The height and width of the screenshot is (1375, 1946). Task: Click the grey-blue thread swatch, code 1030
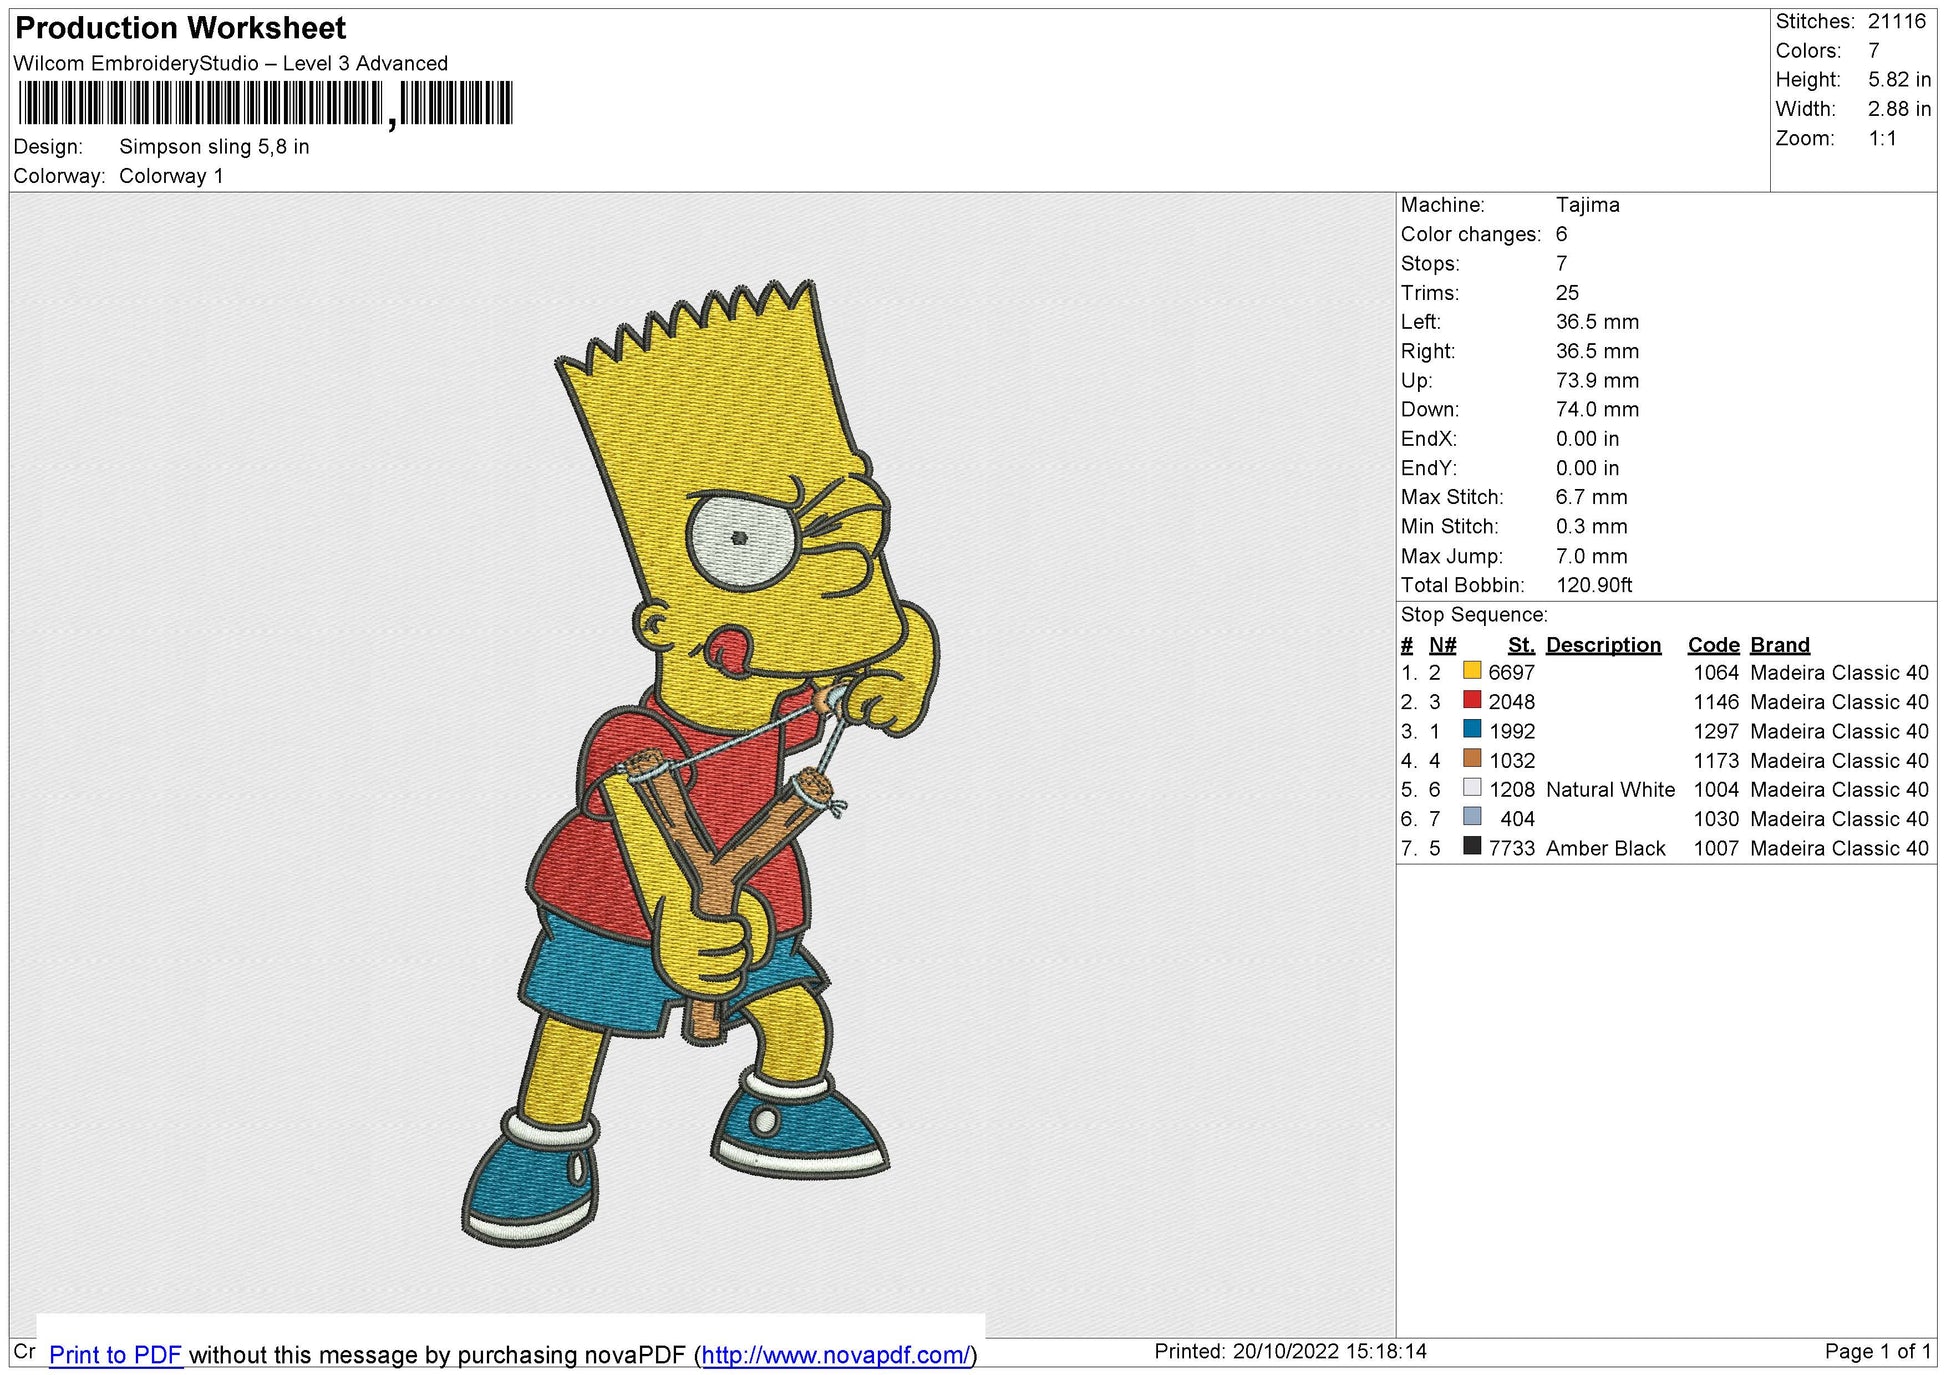[1472, 817]
